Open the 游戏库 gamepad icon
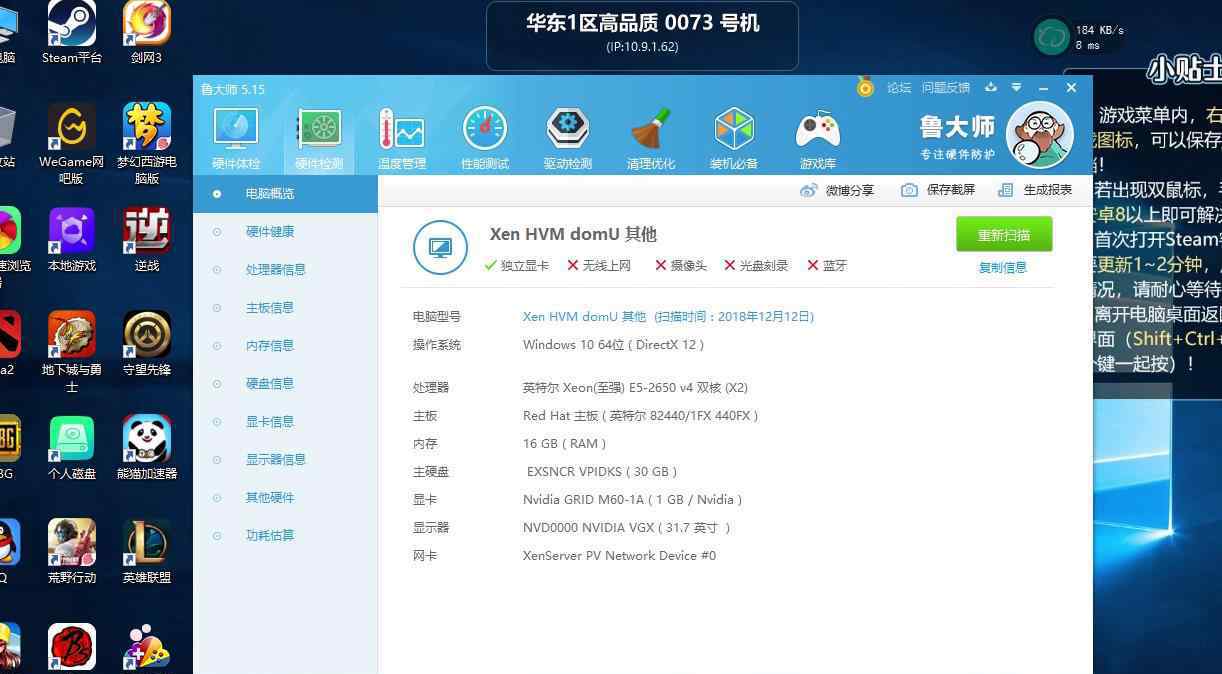 pos(817,131)
